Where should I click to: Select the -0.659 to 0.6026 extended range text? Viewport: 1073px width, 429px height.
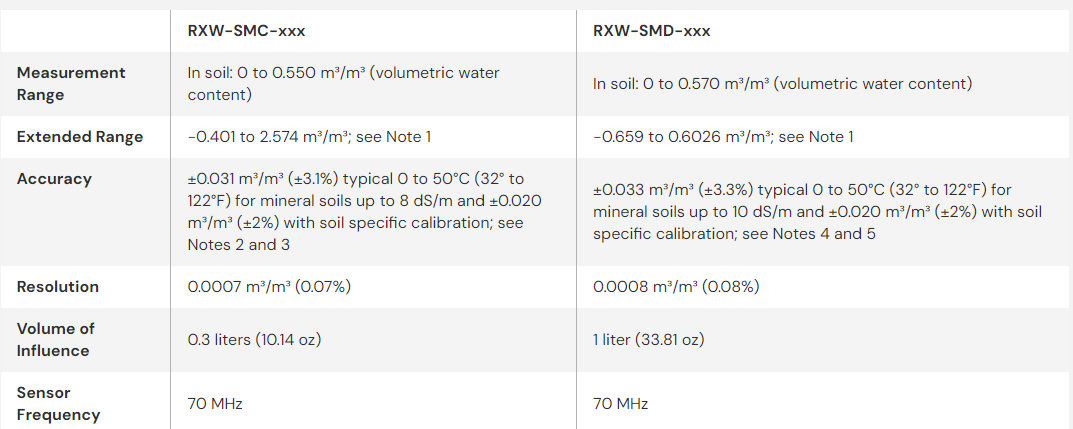coord(723,137)
